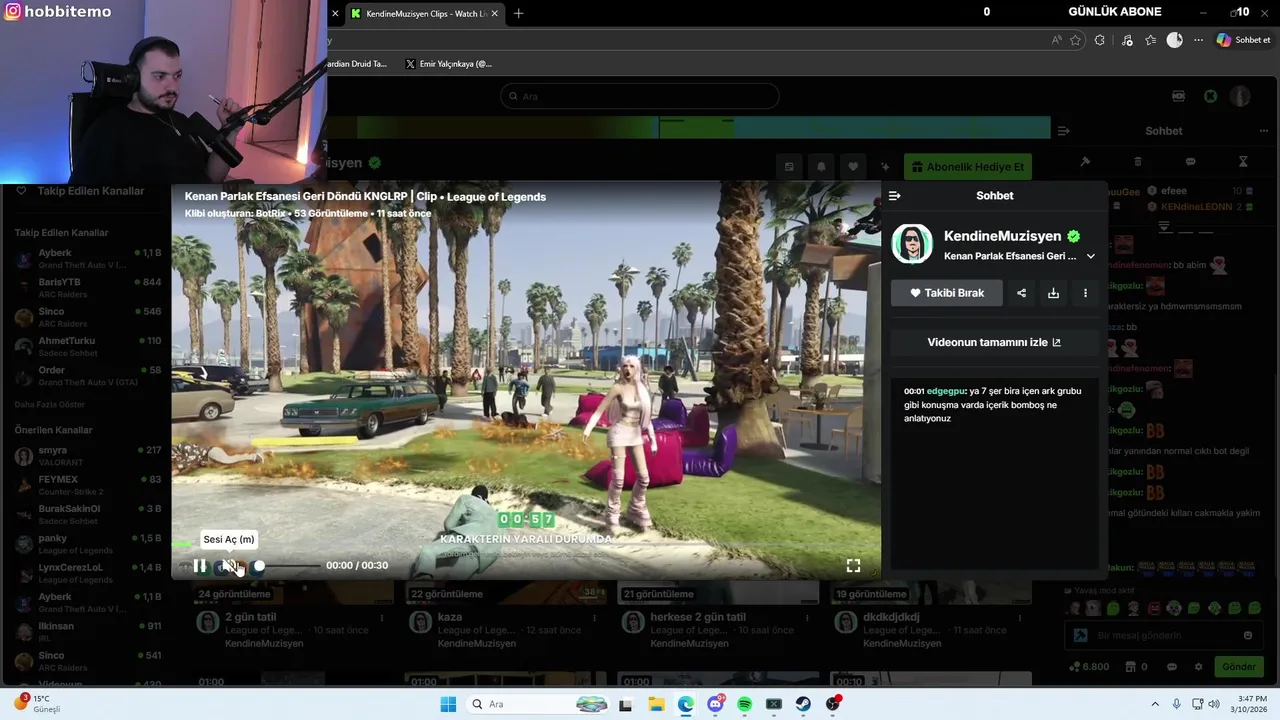Open user avatar menu in Kick header
This screenshot has width=1280, height=720.
(1240, 96)
